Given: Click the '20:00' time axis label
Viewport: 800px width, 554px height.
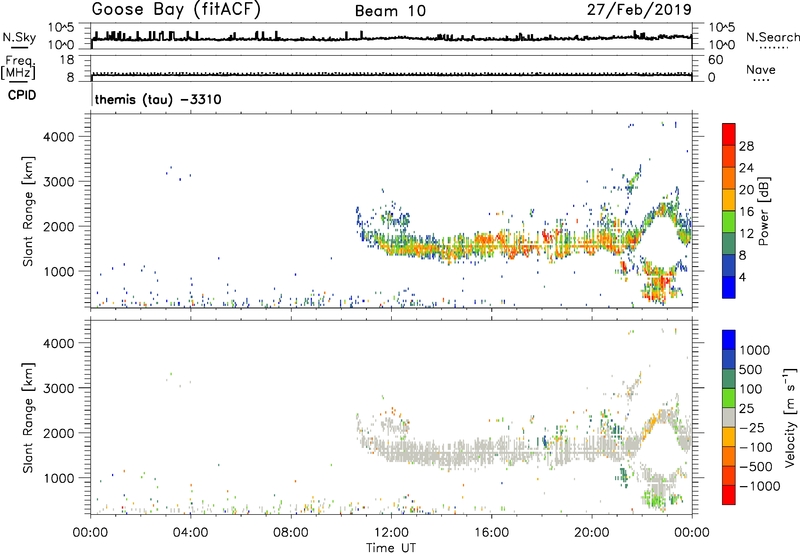Looking at the screenshot, I should click(591, 533).
